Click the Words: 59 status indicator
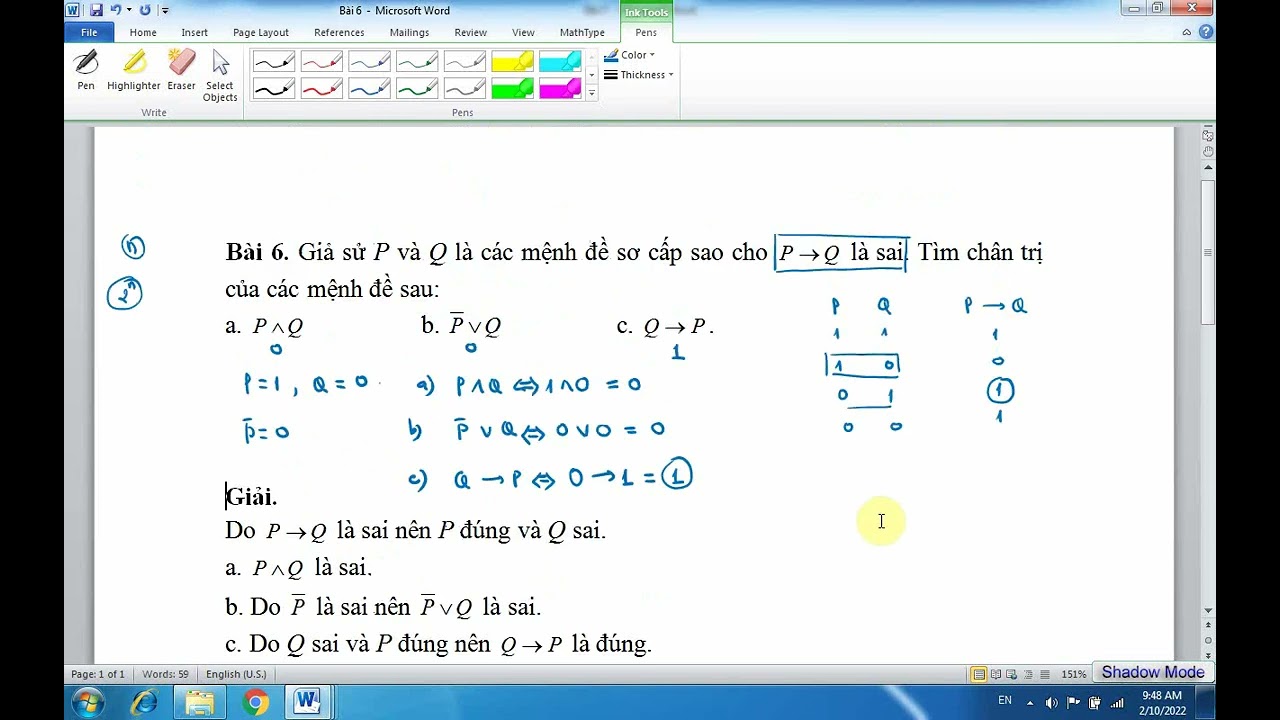This screenshot has height=720, width=1280. pos(165,674)
